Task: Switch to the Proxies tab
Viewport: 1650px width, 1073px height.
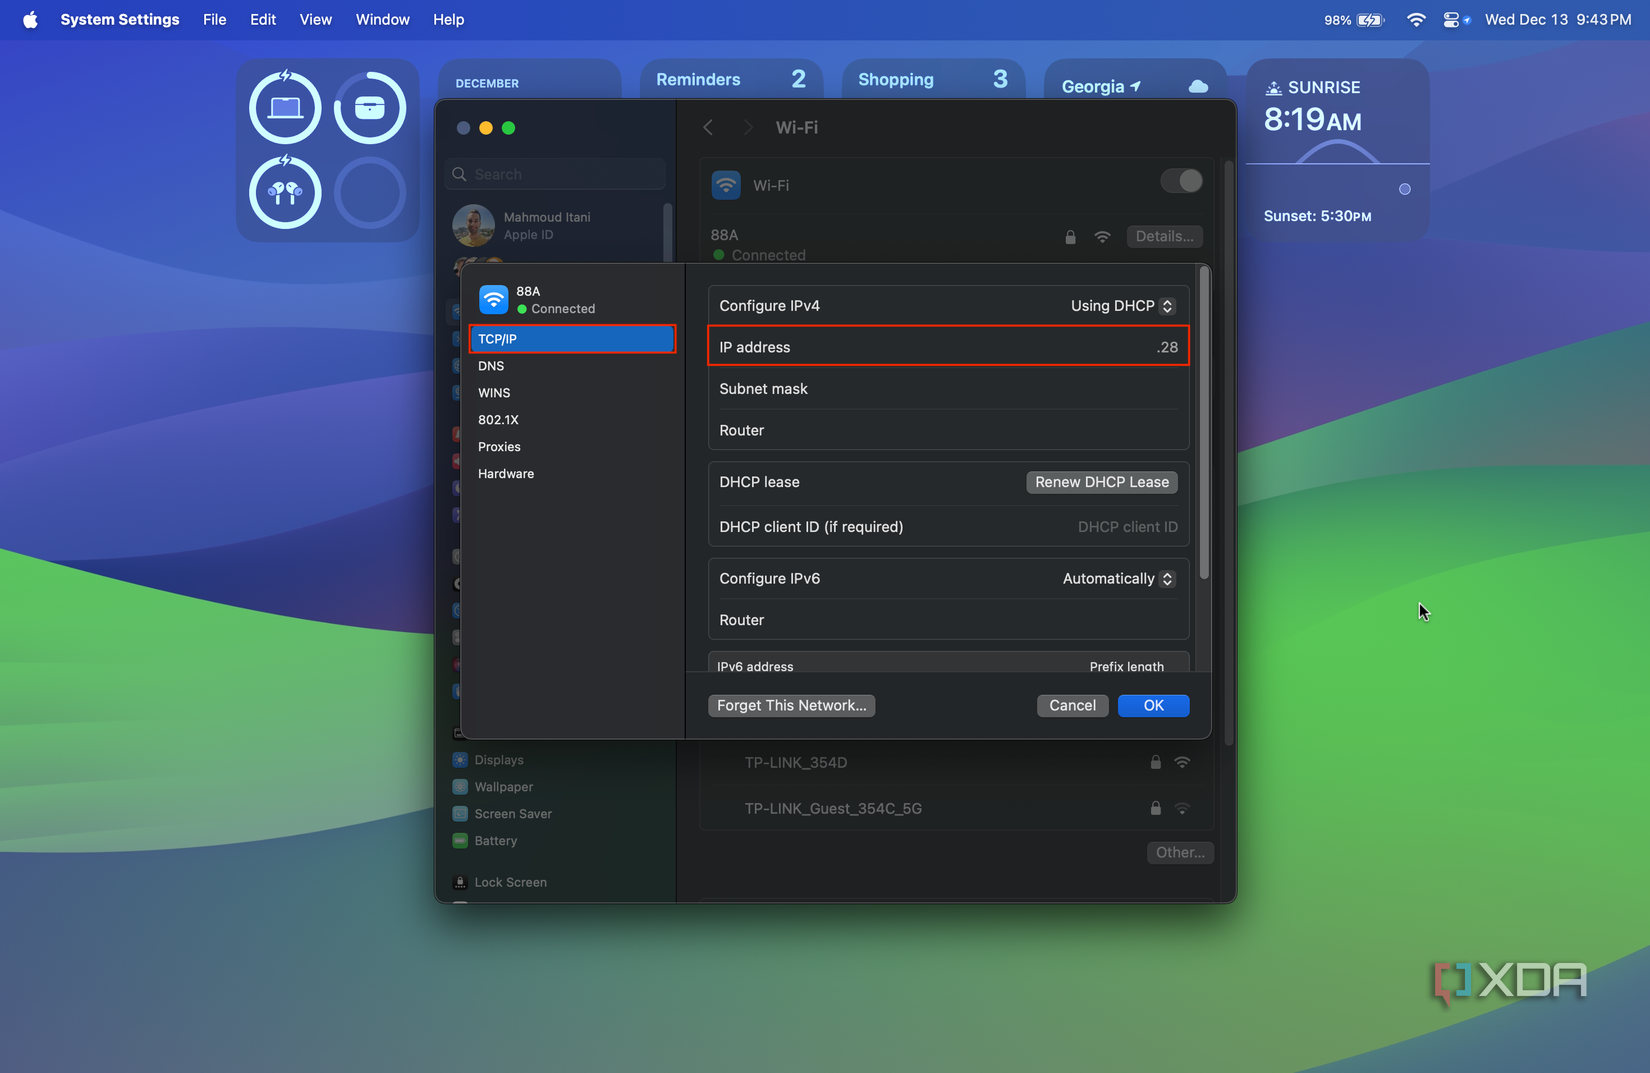Action: pos(499,447)
